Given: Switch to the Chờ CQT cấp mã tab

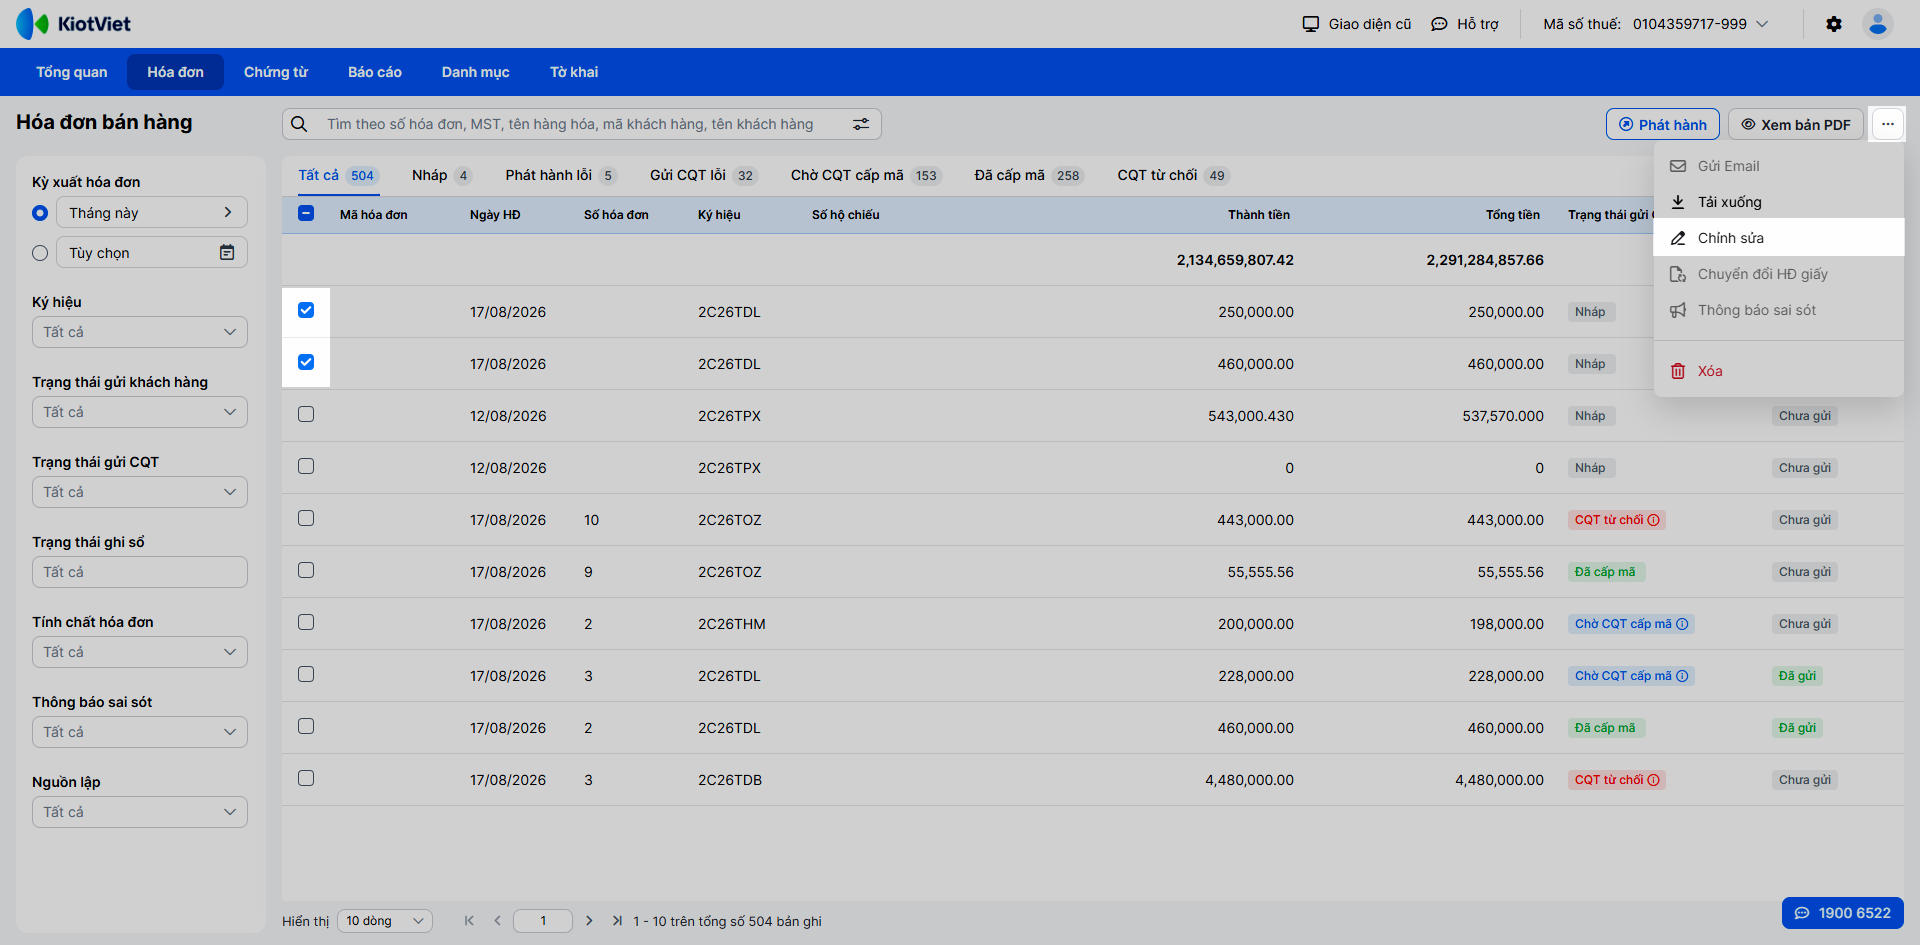Looking at the screenshot, I should 866,175.
